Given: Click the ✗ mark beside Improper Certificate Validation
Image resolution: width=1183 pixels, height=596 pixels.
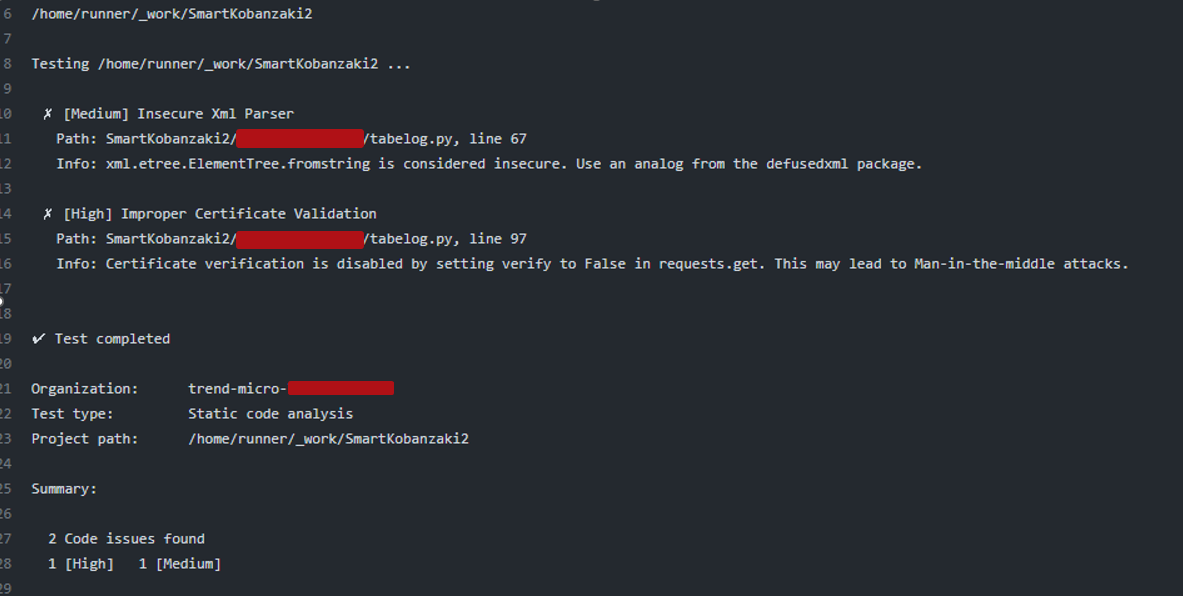Looking at the screenshot, I should pos(48,214).
